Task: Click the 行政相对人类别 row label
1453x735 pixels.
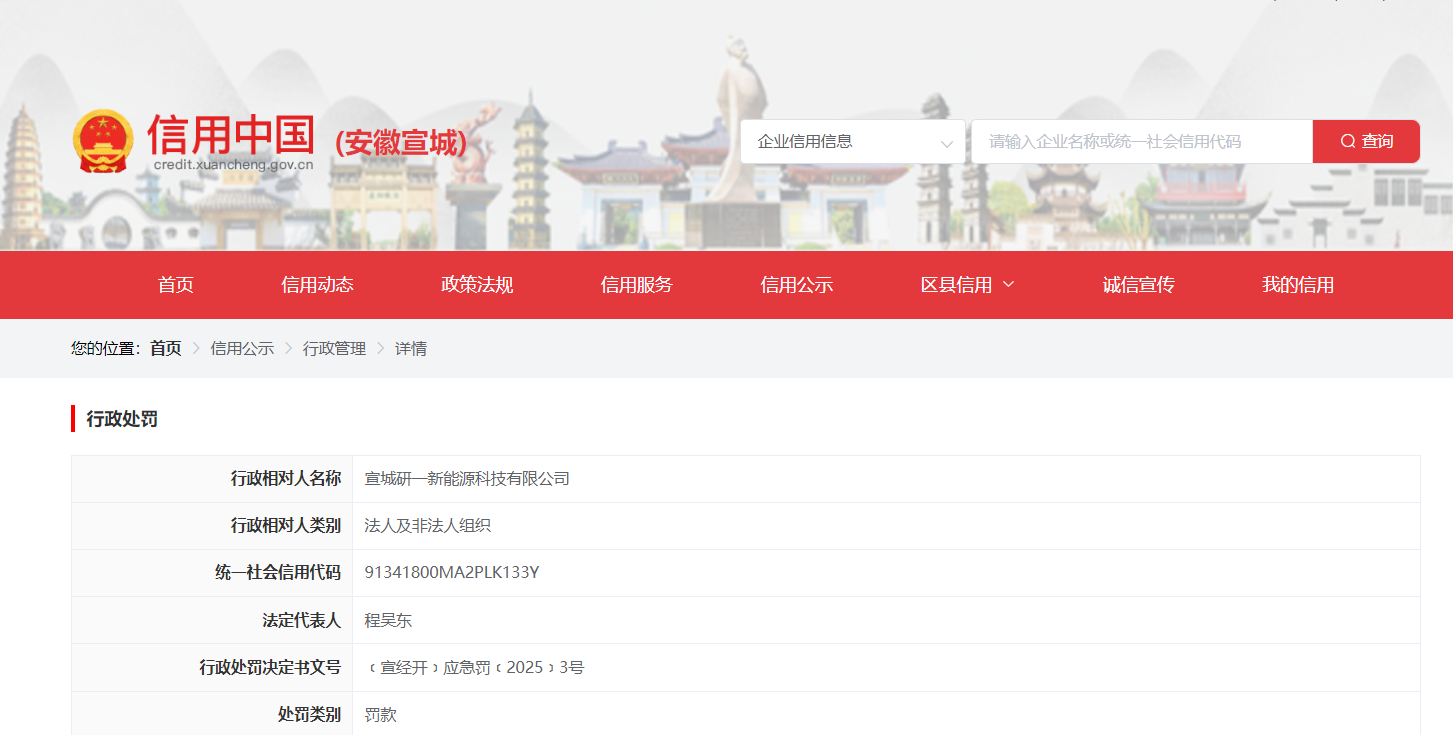Action: tap(286, 526)
